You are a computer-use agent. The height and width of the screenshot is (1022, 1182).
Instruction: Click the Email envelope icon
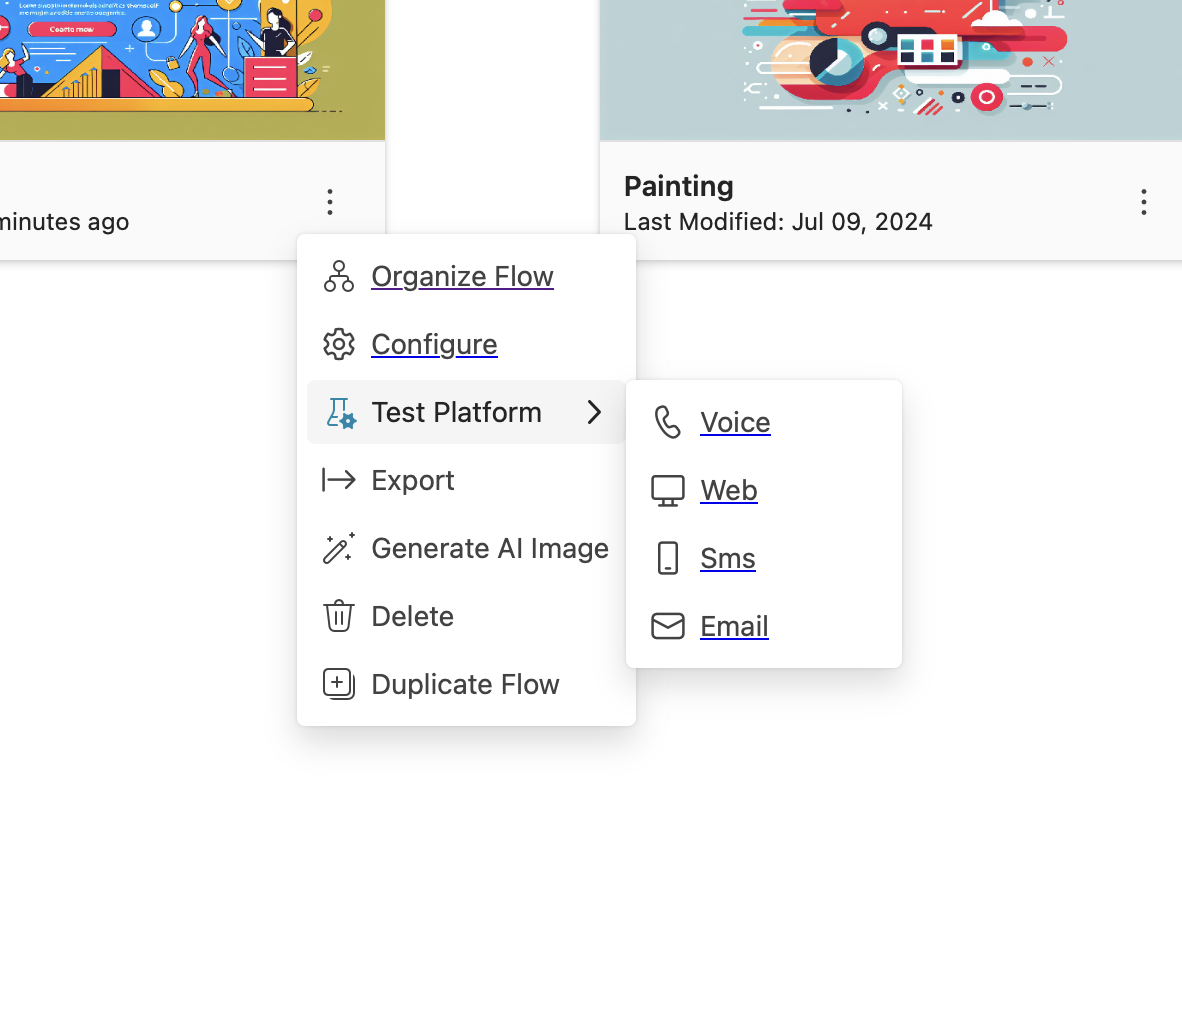(x=667, y=626)
